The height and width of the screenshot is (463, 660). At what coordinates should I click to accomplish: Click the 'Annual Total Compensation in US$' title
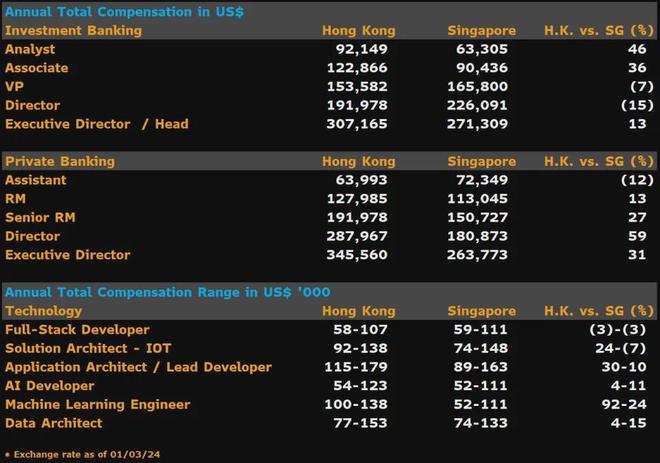(x=124, y=12)
